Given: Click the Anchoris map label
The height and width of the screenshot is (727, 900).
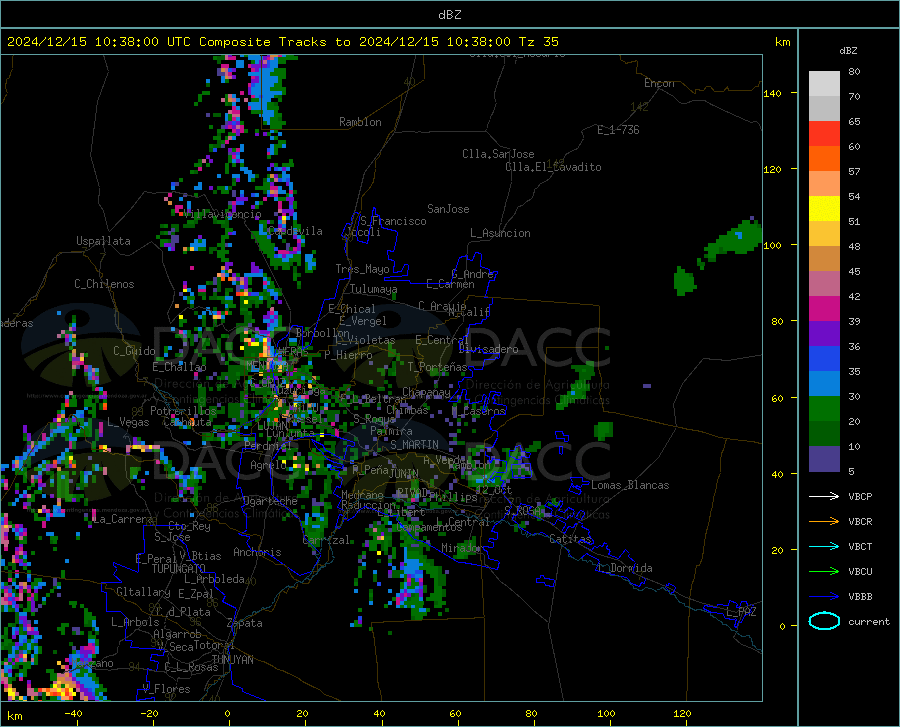Looking at the screenshot, I should [x=257, y=552].
